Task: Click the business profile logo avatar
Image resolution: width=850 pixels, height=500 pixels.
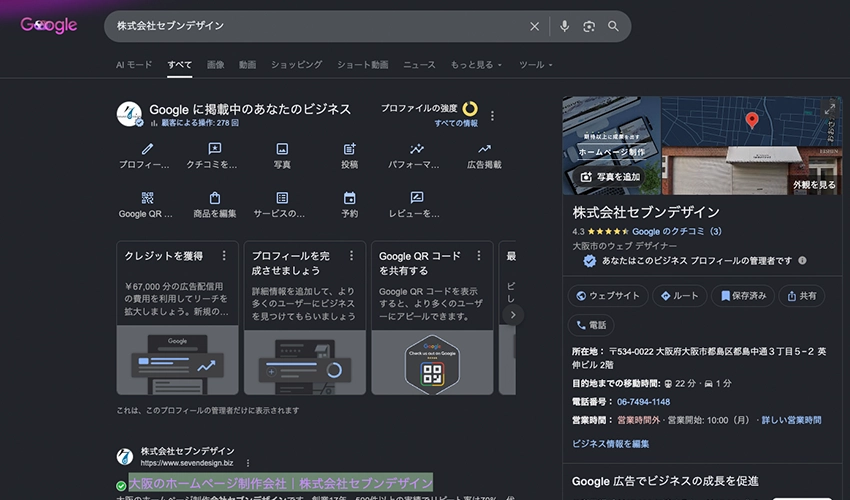Action: coord(129,114)
